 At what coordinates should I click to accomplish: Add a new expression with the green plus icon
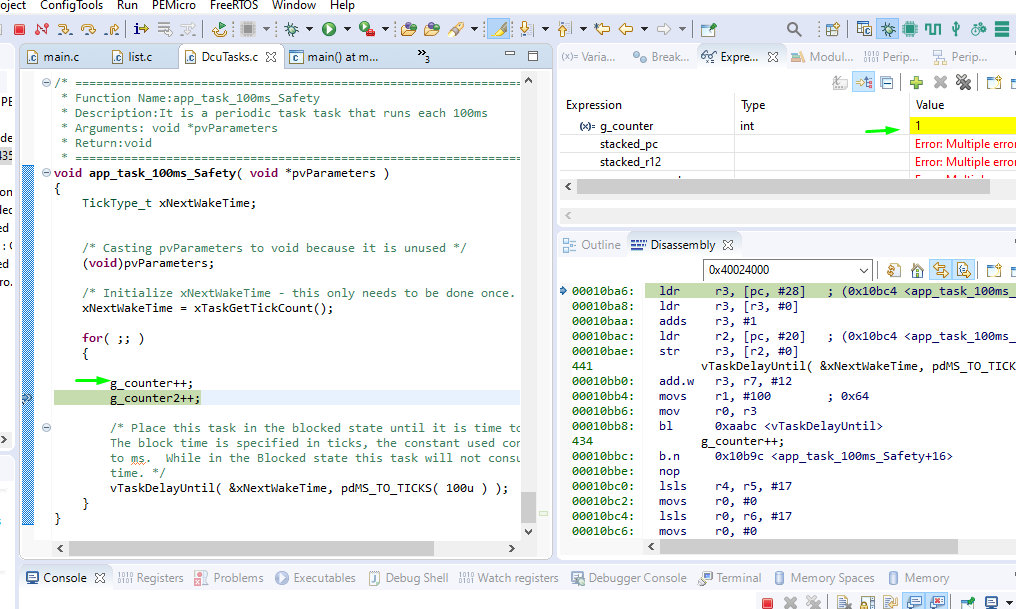[x=916, y=83]
